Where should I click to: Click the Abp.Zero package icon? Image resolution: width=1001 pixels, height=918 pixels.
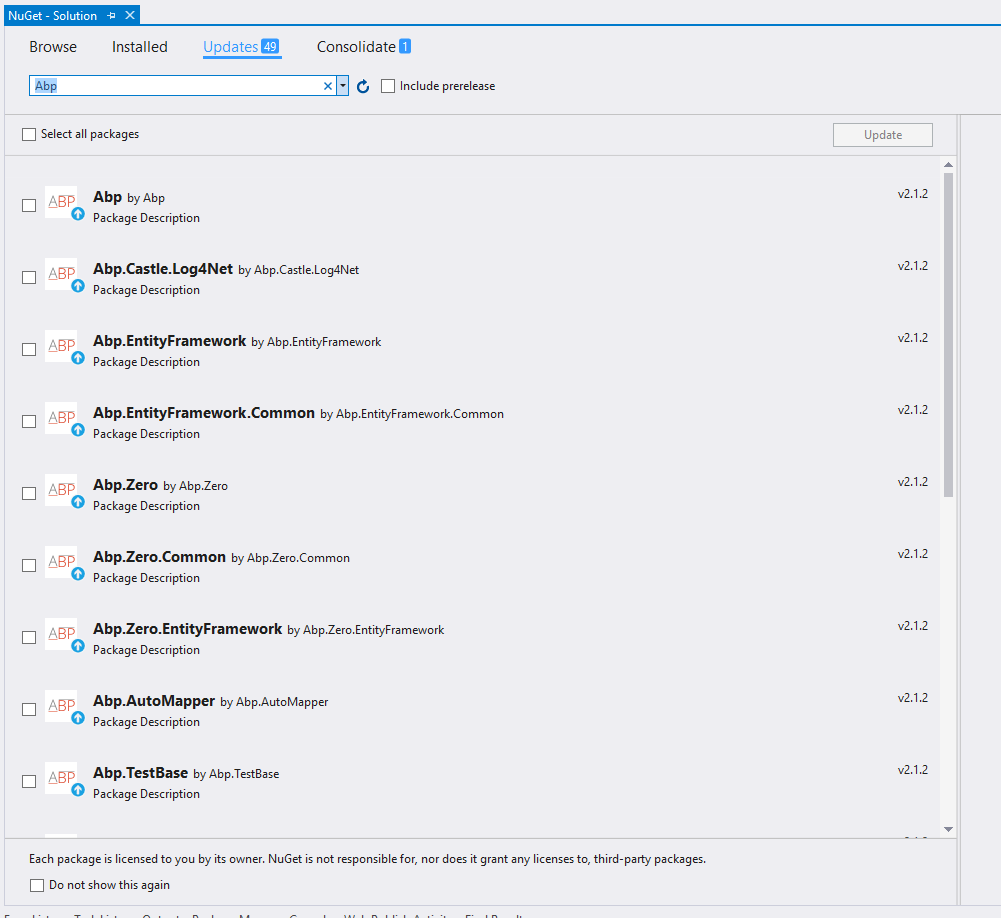coord(62,490)
